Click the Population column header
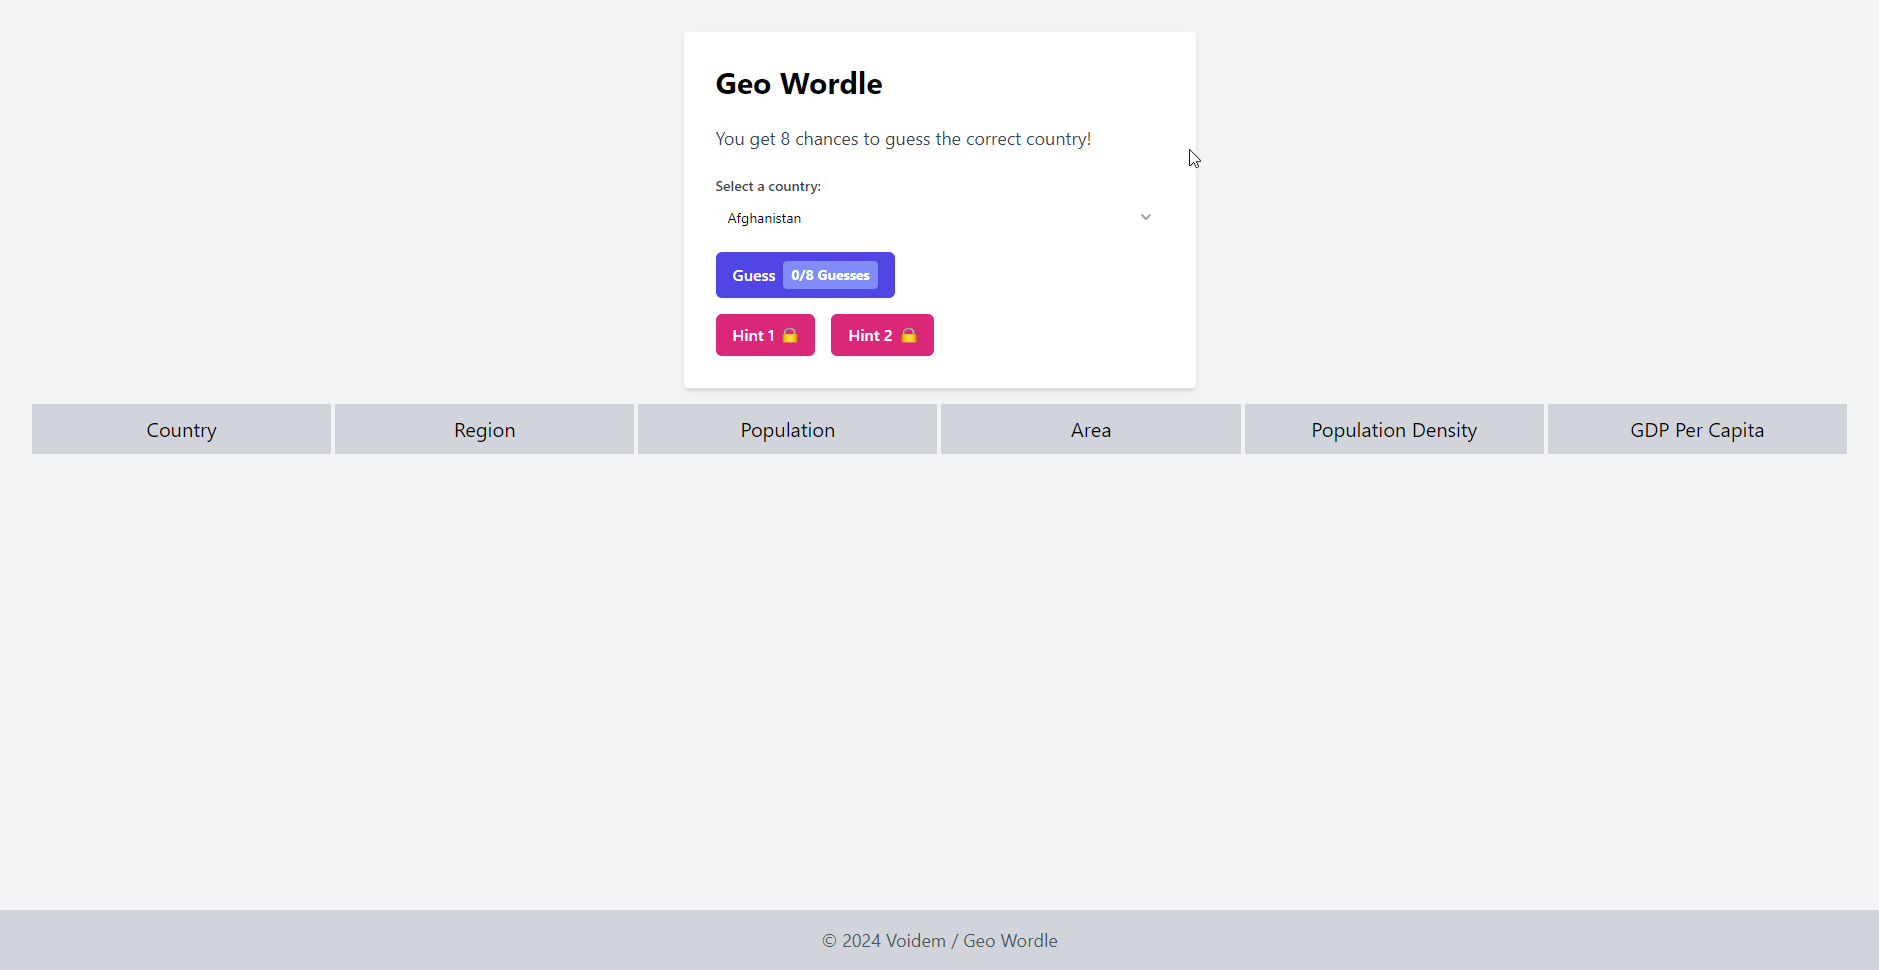The width and height of the screenshot is (1879, 970). [x=787, y=429]
